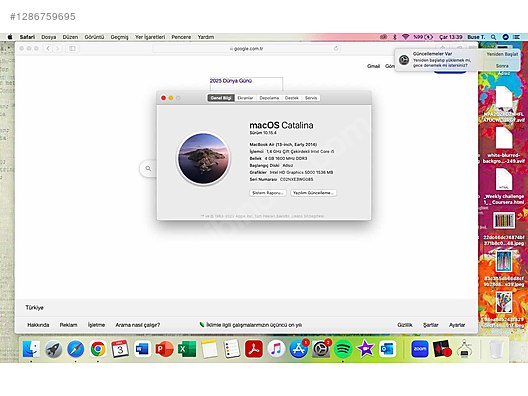Open System Preferences gear in Dock
This screenshot has height=396, width=528.
coord(321,349)
